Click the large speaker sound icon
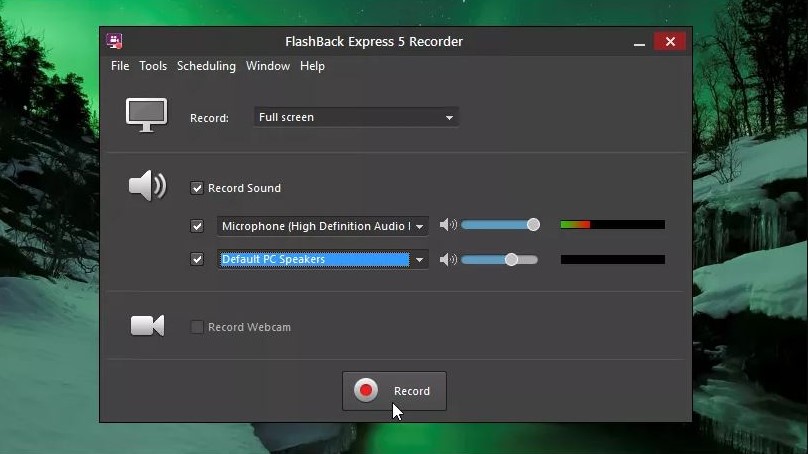The height and width of the screenshot is (454, 808). coord(147,186)
